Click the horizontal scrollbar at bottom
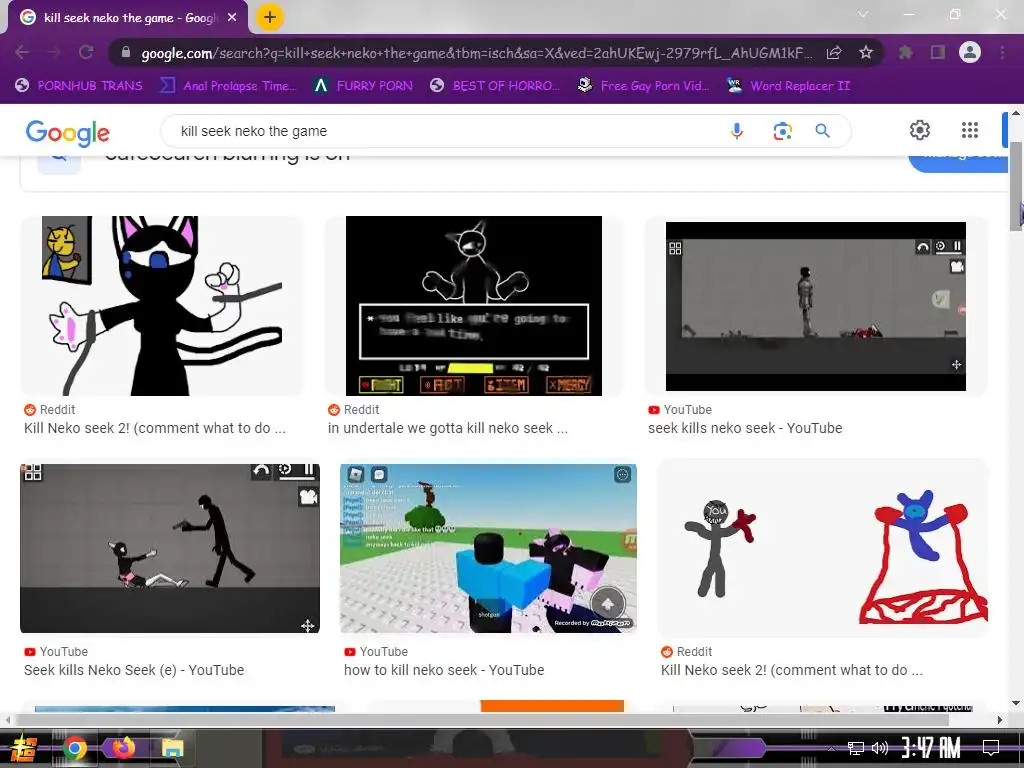This screenshot has height=768, width=1024. click(x=482, y=720)
